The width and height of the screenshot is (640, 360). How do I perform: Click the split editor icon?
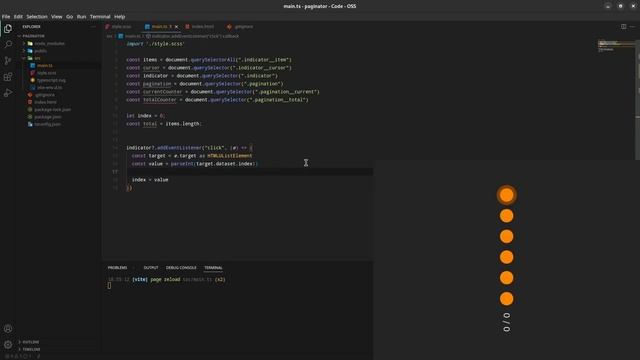623,27
